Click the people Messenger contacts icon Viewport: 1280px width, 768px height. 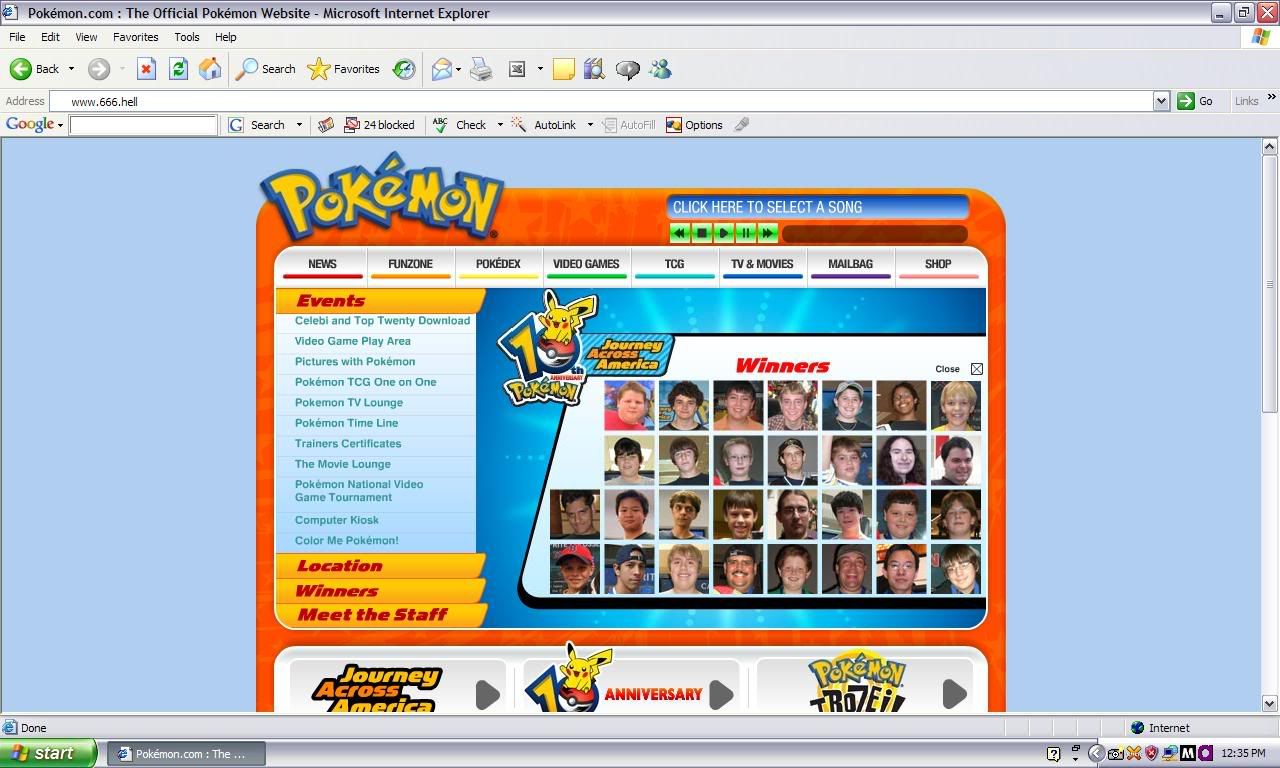(660, 69)
